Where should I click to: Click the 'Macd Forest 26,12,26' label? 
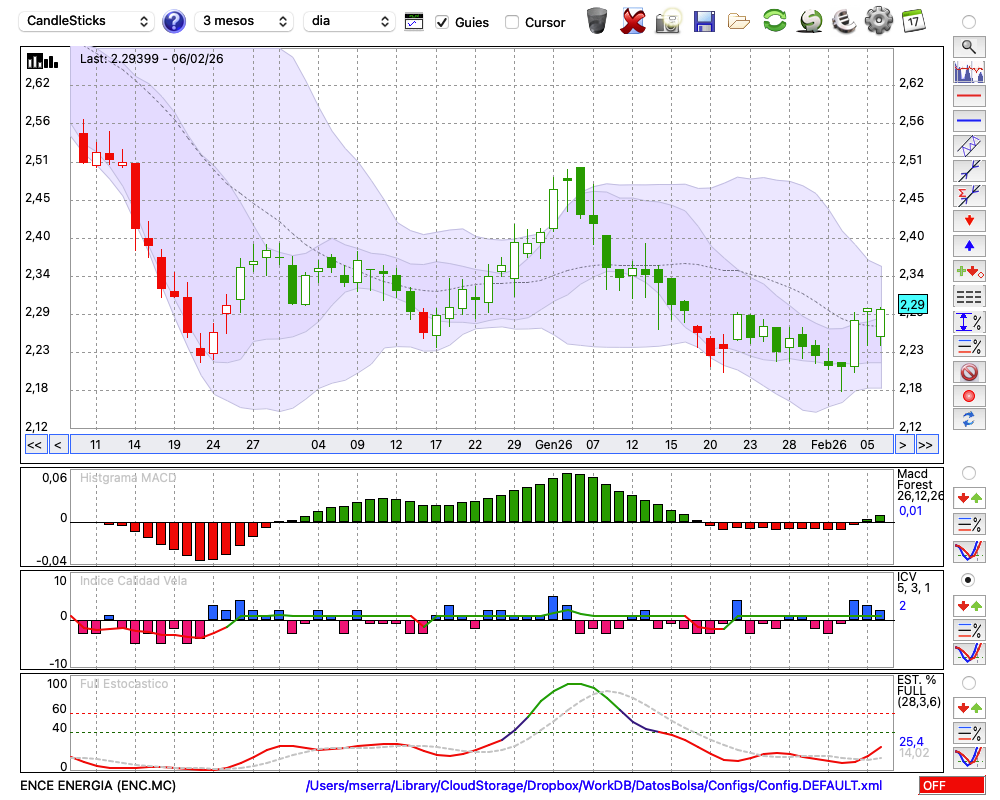click(919, 485)
